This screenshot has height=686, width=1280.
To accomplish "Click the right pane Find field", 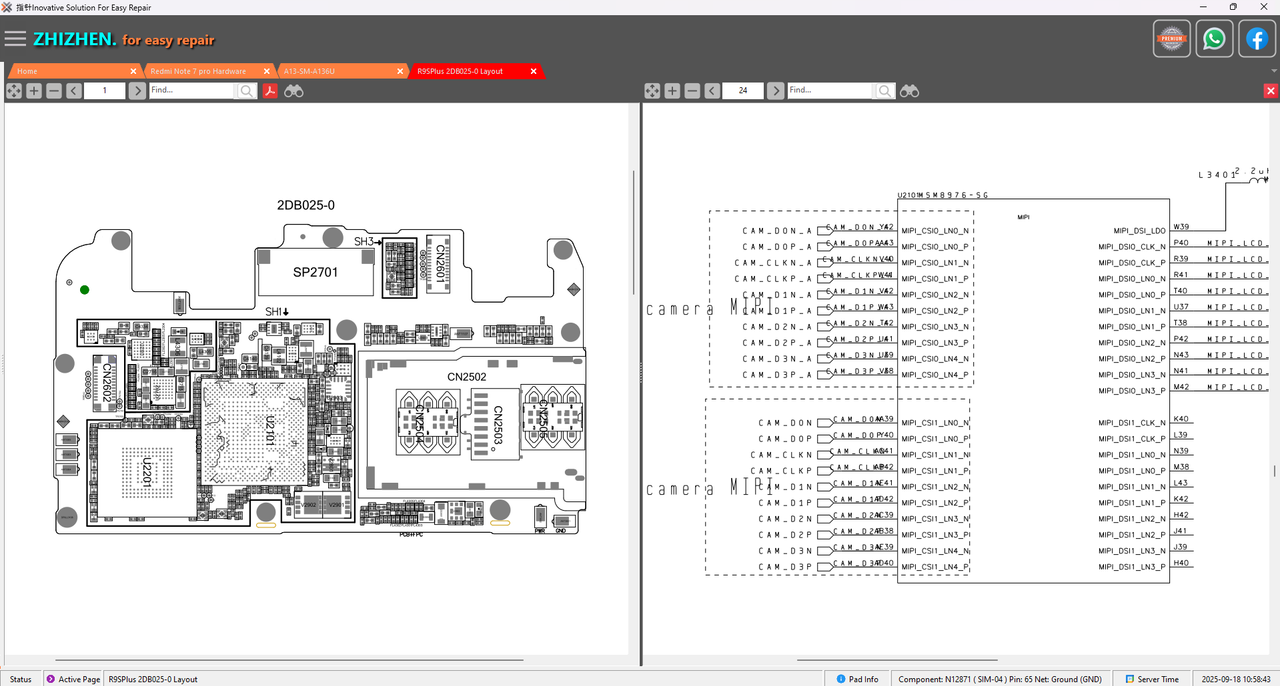I will (831, 91).
